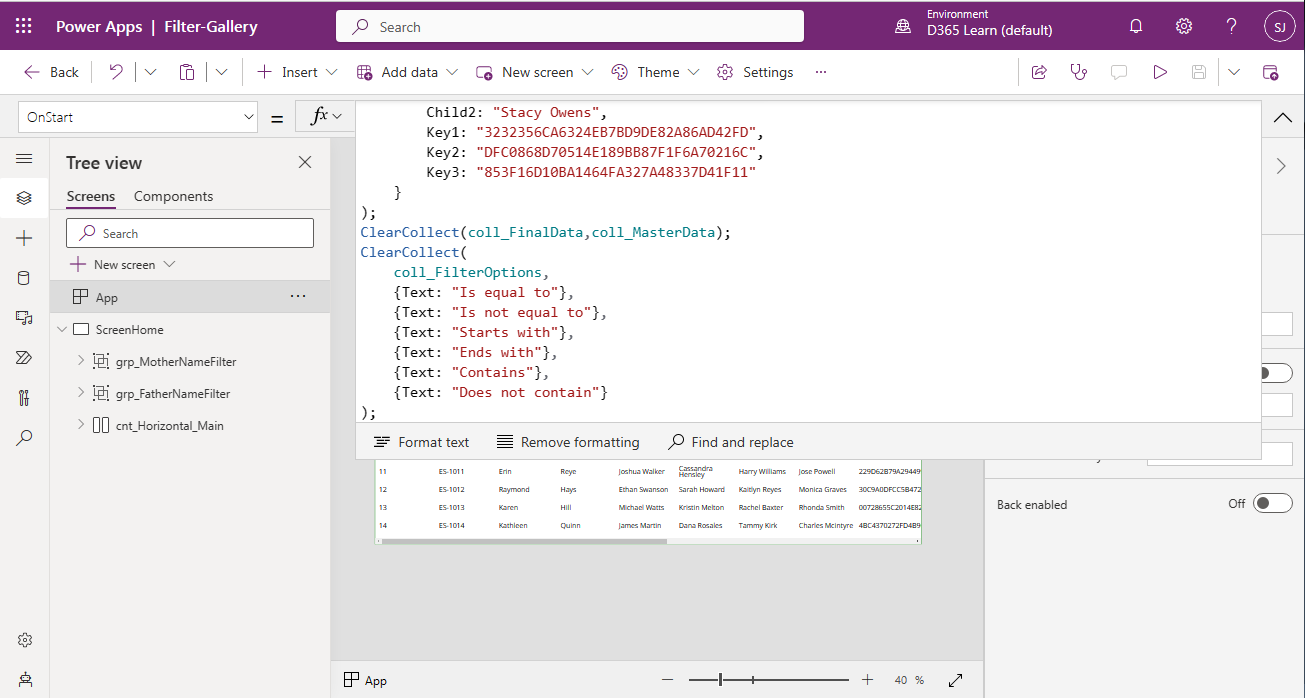Expand the Add data dropdown arrow
Screen dimensions: 1305x698
click(452, 72)
